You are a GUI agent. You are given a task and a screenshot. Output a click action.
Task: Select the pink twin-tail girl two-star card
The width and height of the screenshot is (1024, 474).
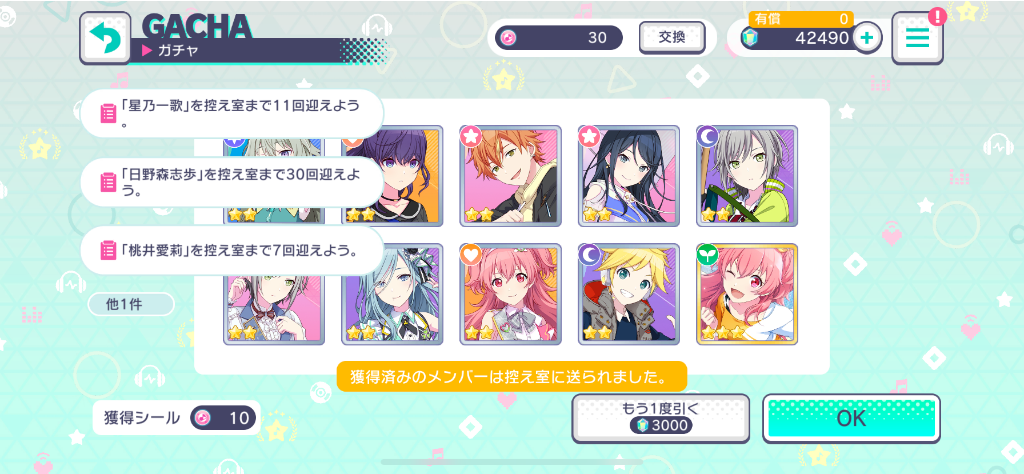(511, 294)
